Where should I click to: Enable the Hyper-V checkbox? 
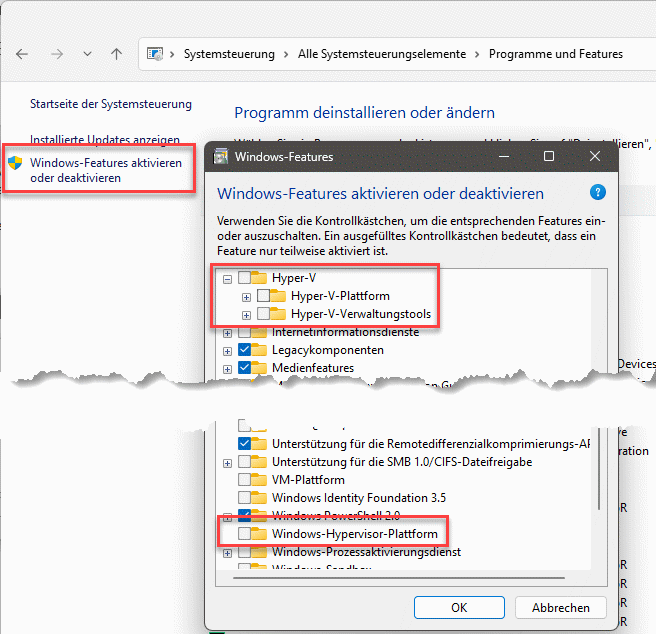tap(244, 277)
